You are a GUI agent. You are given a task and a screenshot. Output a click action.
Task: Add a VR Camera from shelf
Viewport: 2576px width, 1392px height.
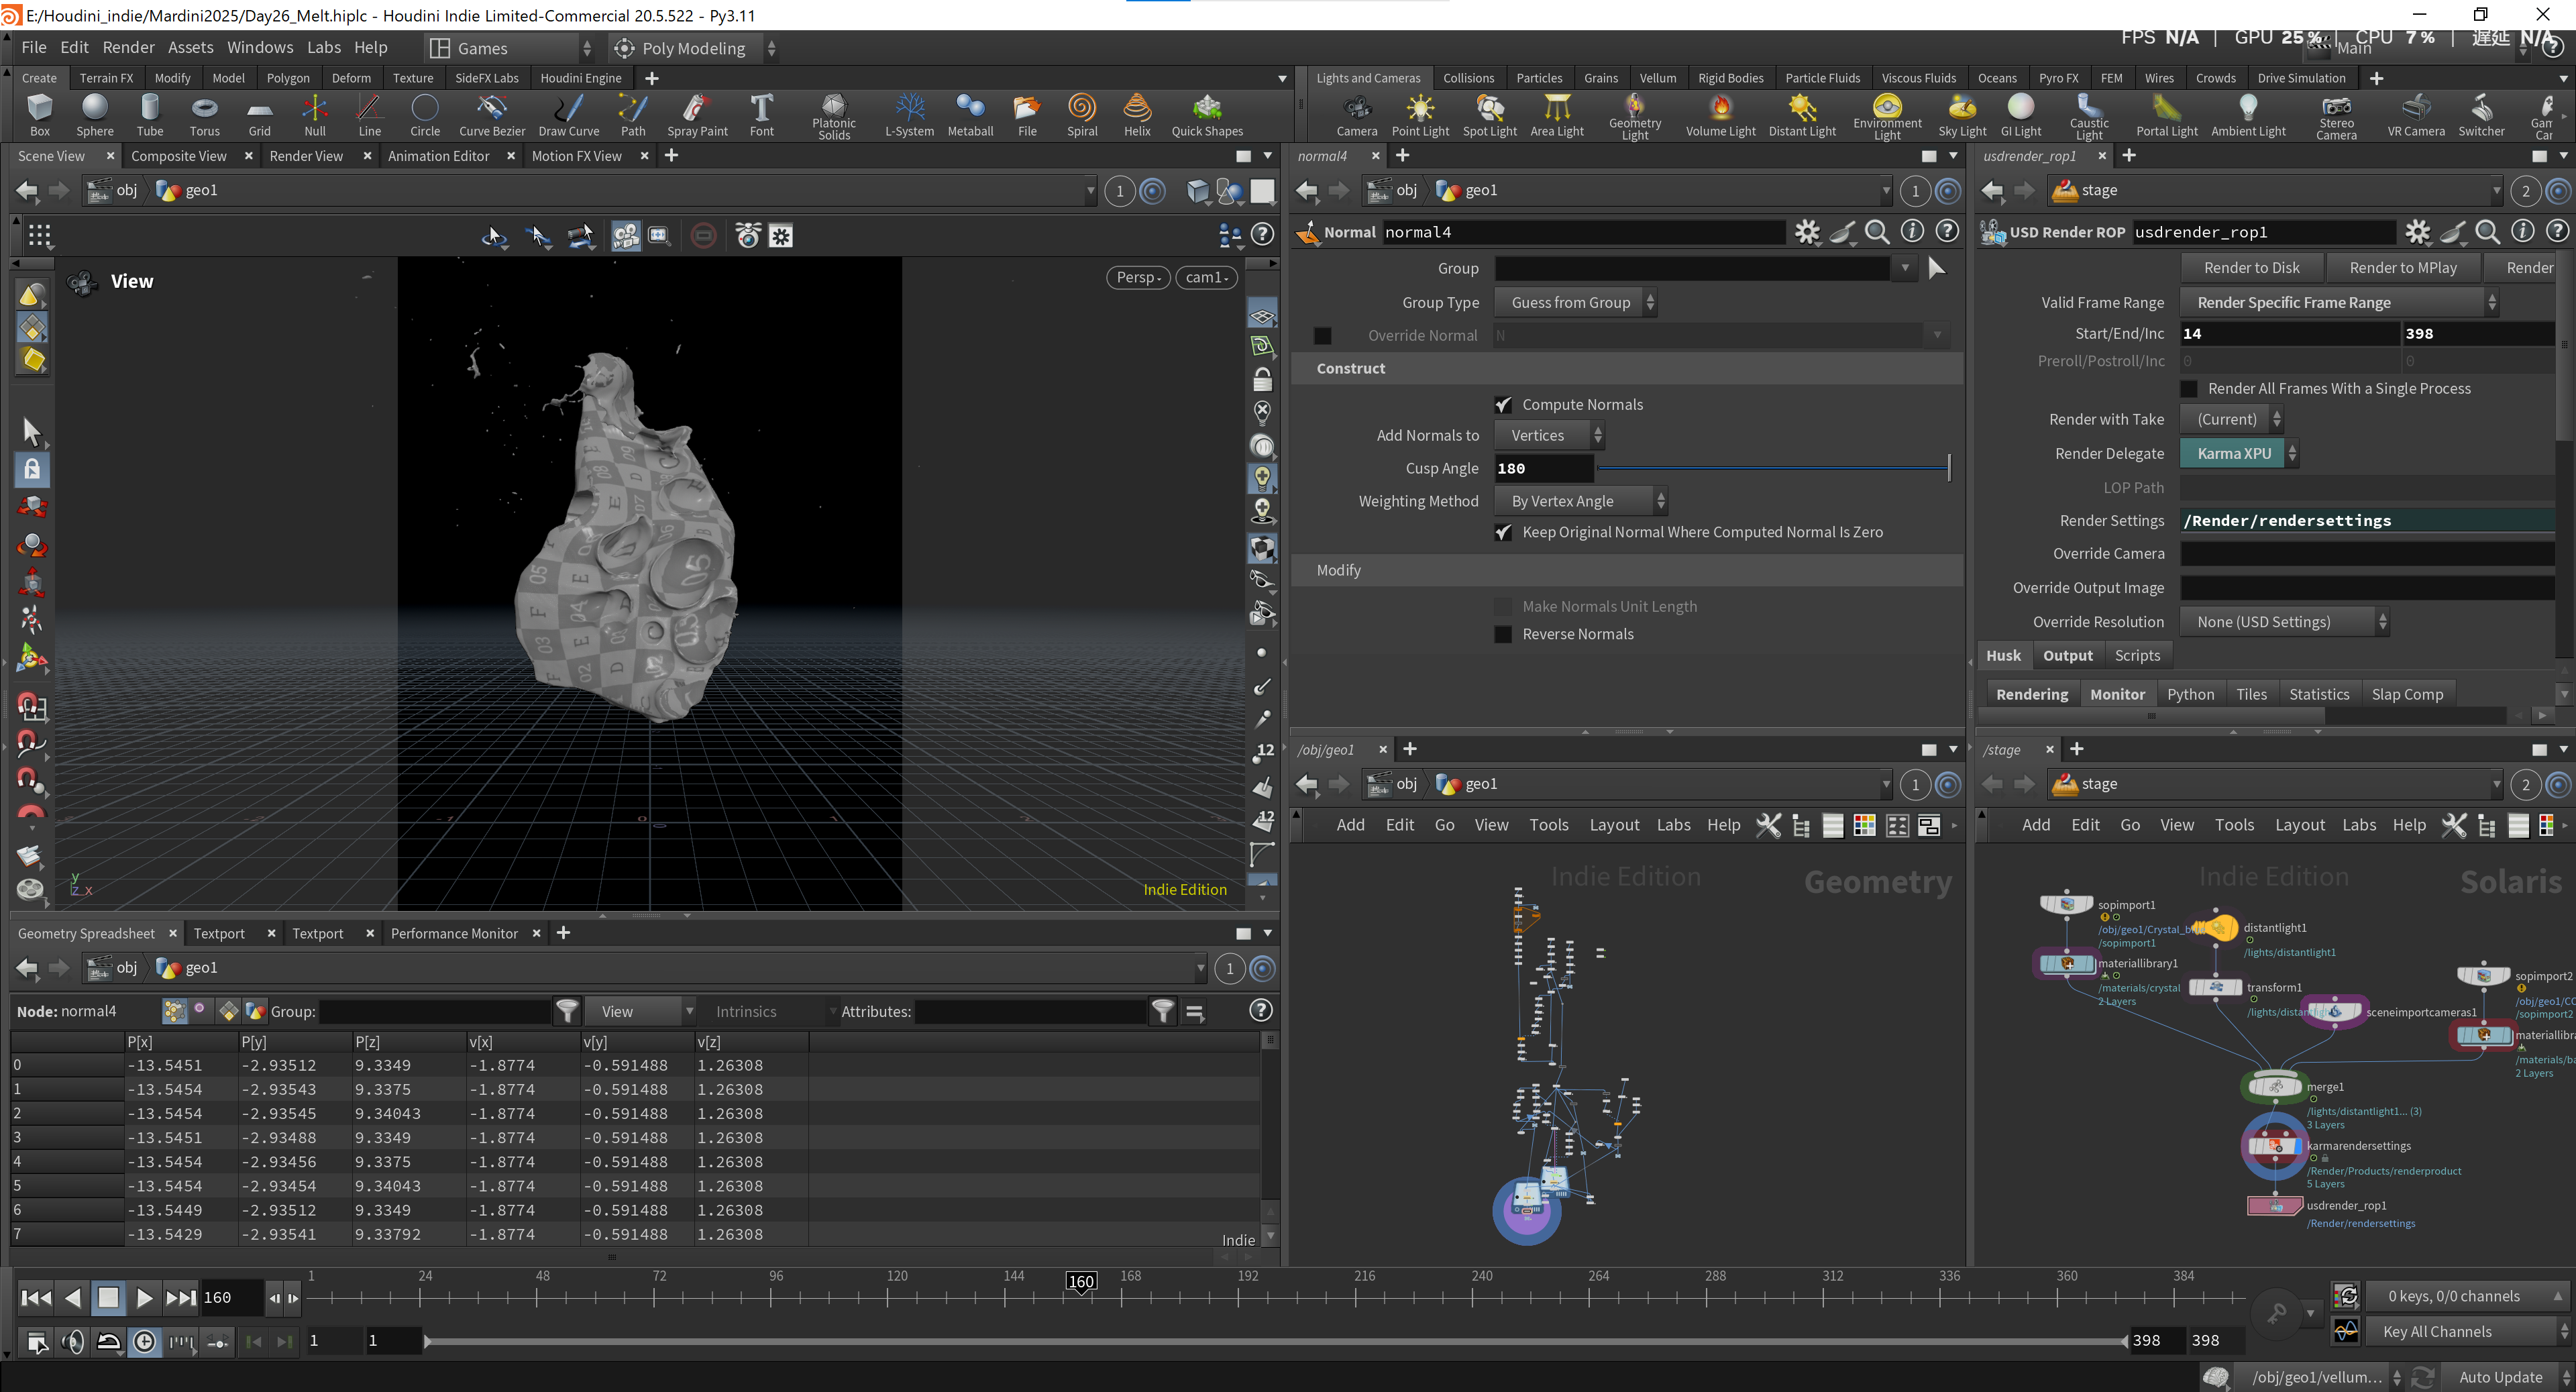(2416, 115)
